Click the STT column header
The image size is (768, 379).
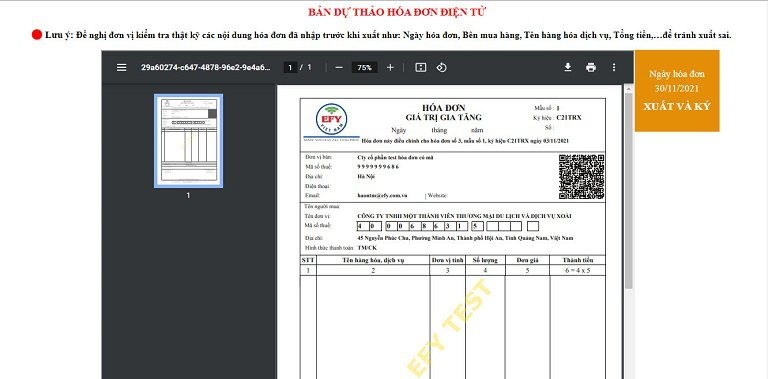308,260
